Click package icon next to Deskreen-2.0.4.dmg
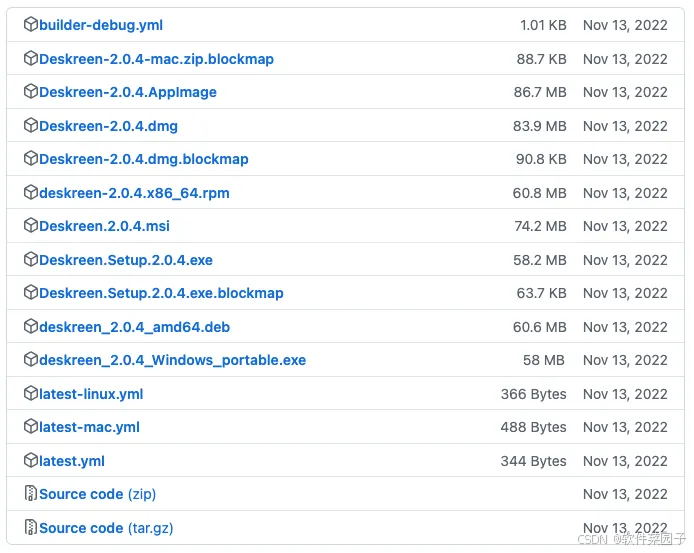 pos(31,125)
